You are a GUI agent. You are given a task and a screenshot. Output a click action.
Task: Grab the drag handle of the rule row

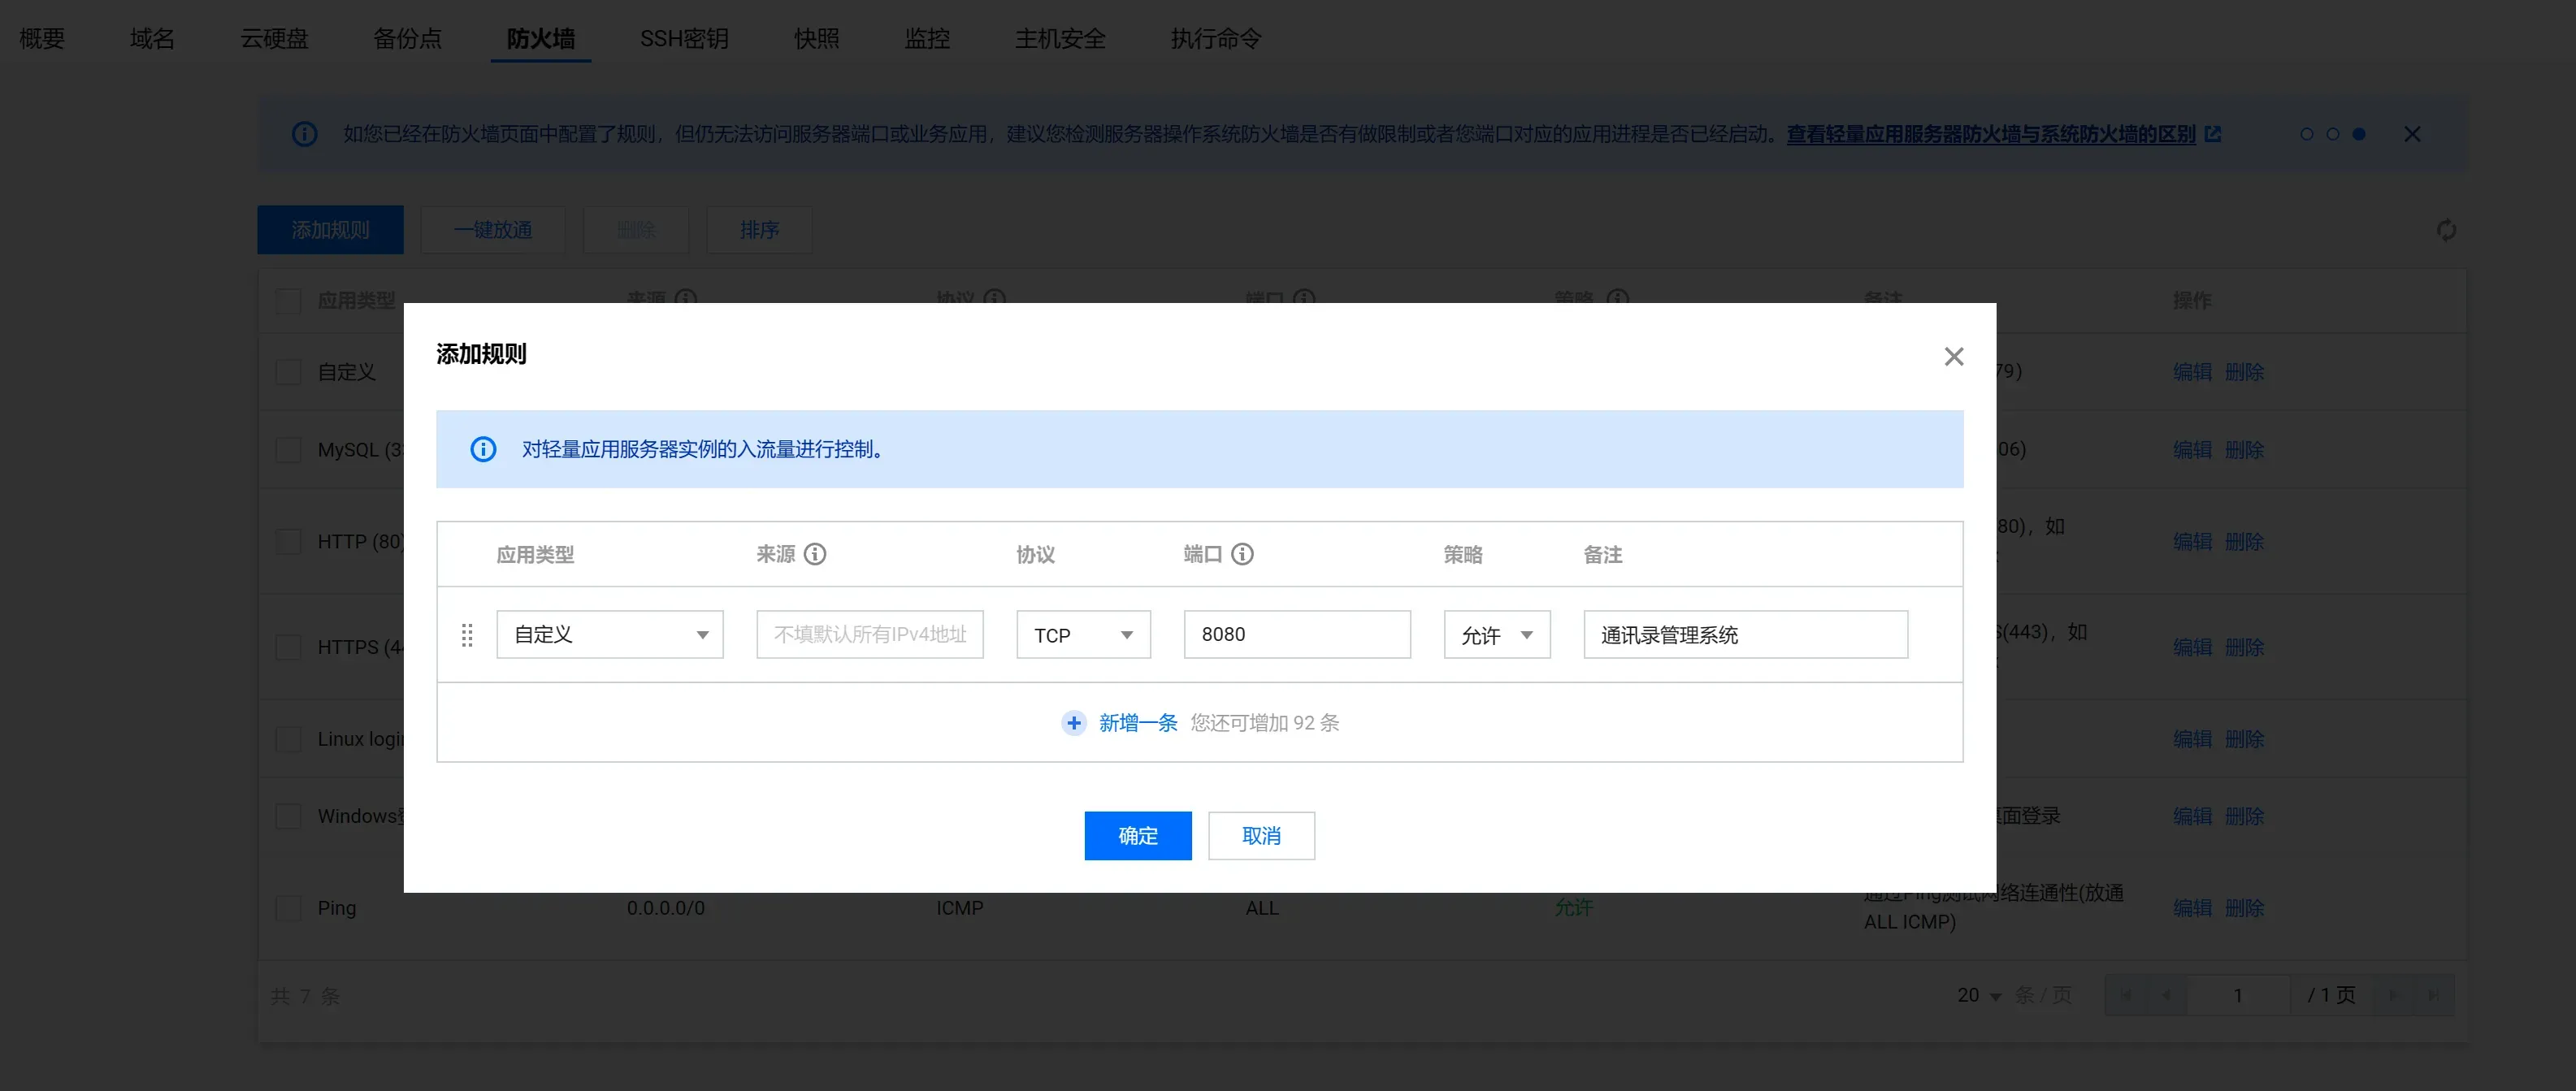467,635
